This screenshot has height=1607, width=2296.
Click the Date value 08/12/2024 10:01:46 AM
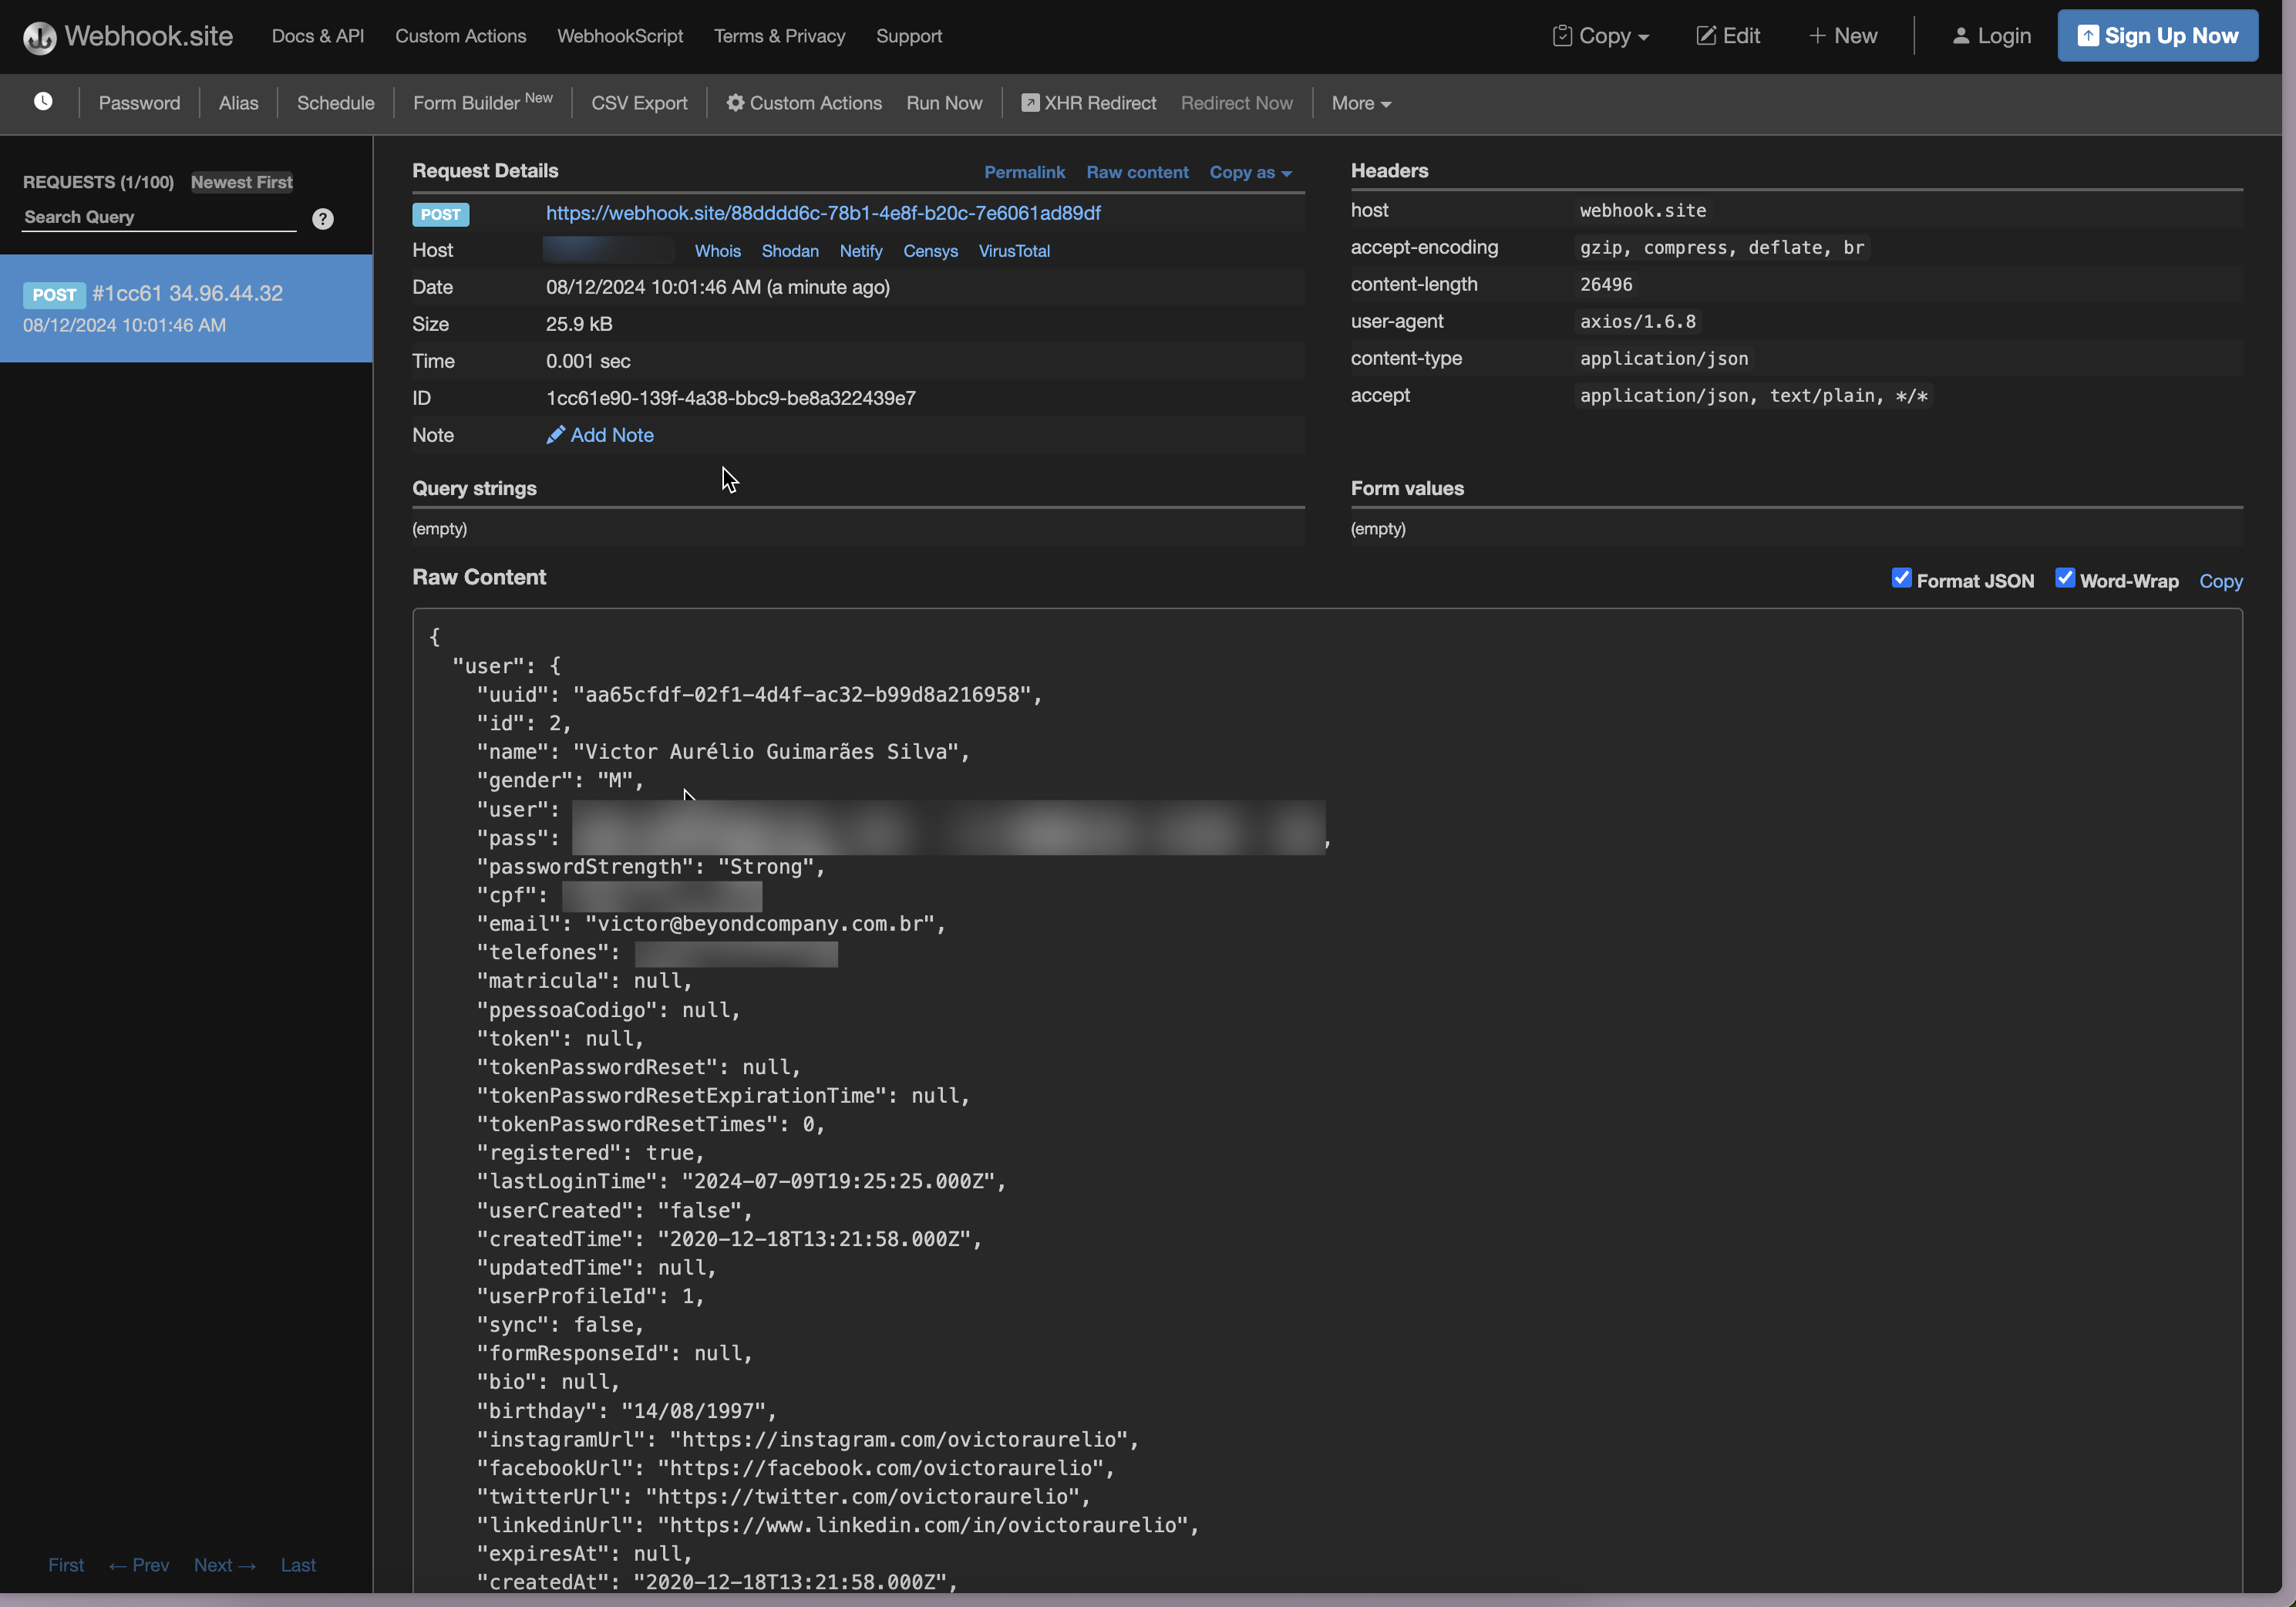(x=718, y=287)
